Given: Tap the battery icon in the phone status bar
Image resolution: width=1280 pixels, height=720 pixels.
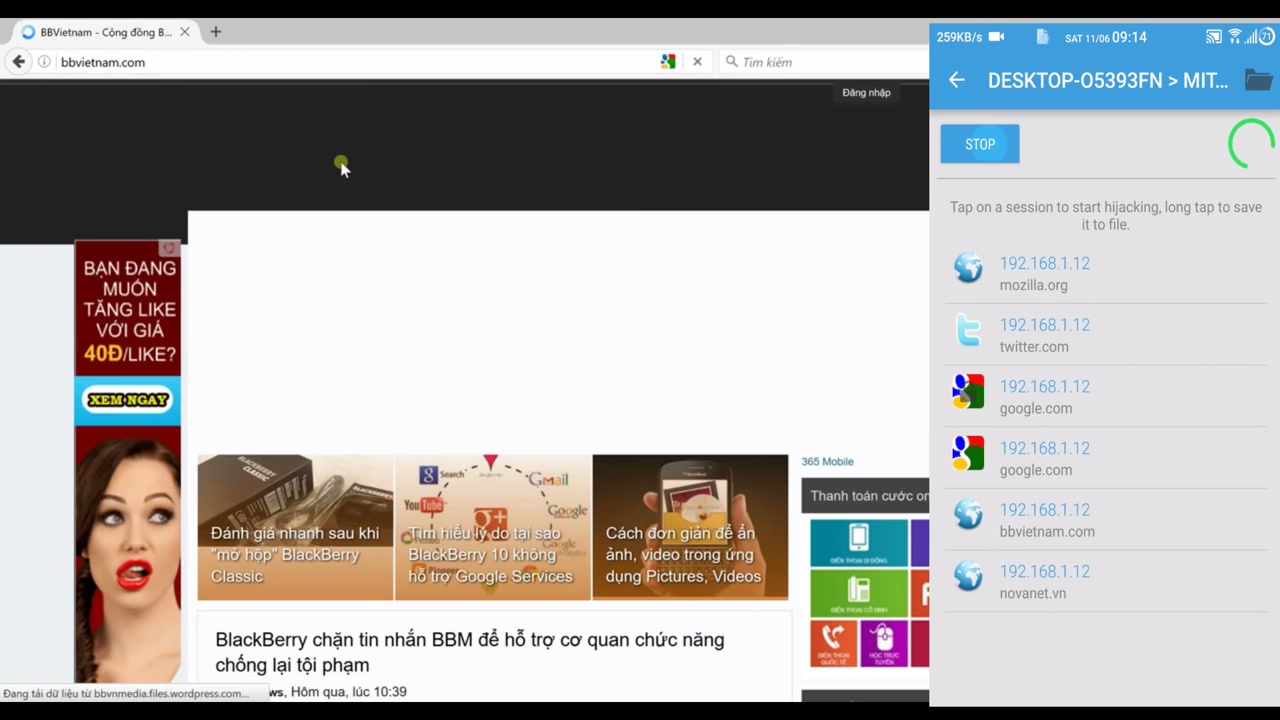Looking at the screenshot, I should pos(1268,37).
